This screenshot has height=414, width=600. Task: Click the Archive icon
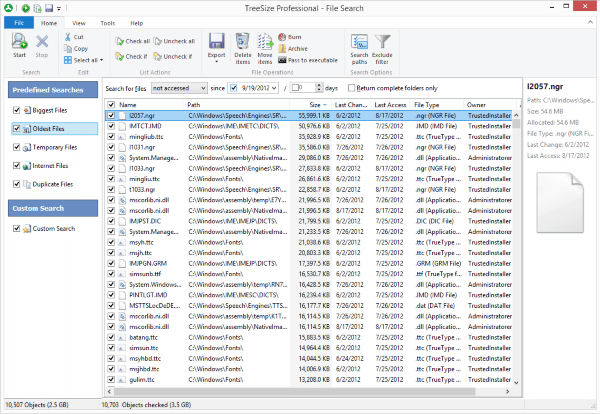tap(282, 49)
